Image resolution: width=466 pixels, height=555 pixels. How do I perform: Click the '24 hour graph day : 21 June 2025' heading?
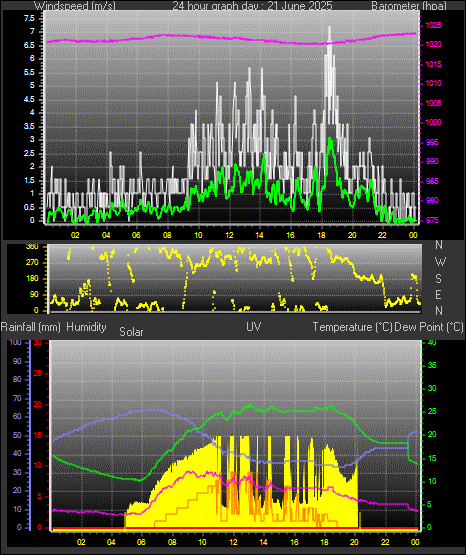252,6
